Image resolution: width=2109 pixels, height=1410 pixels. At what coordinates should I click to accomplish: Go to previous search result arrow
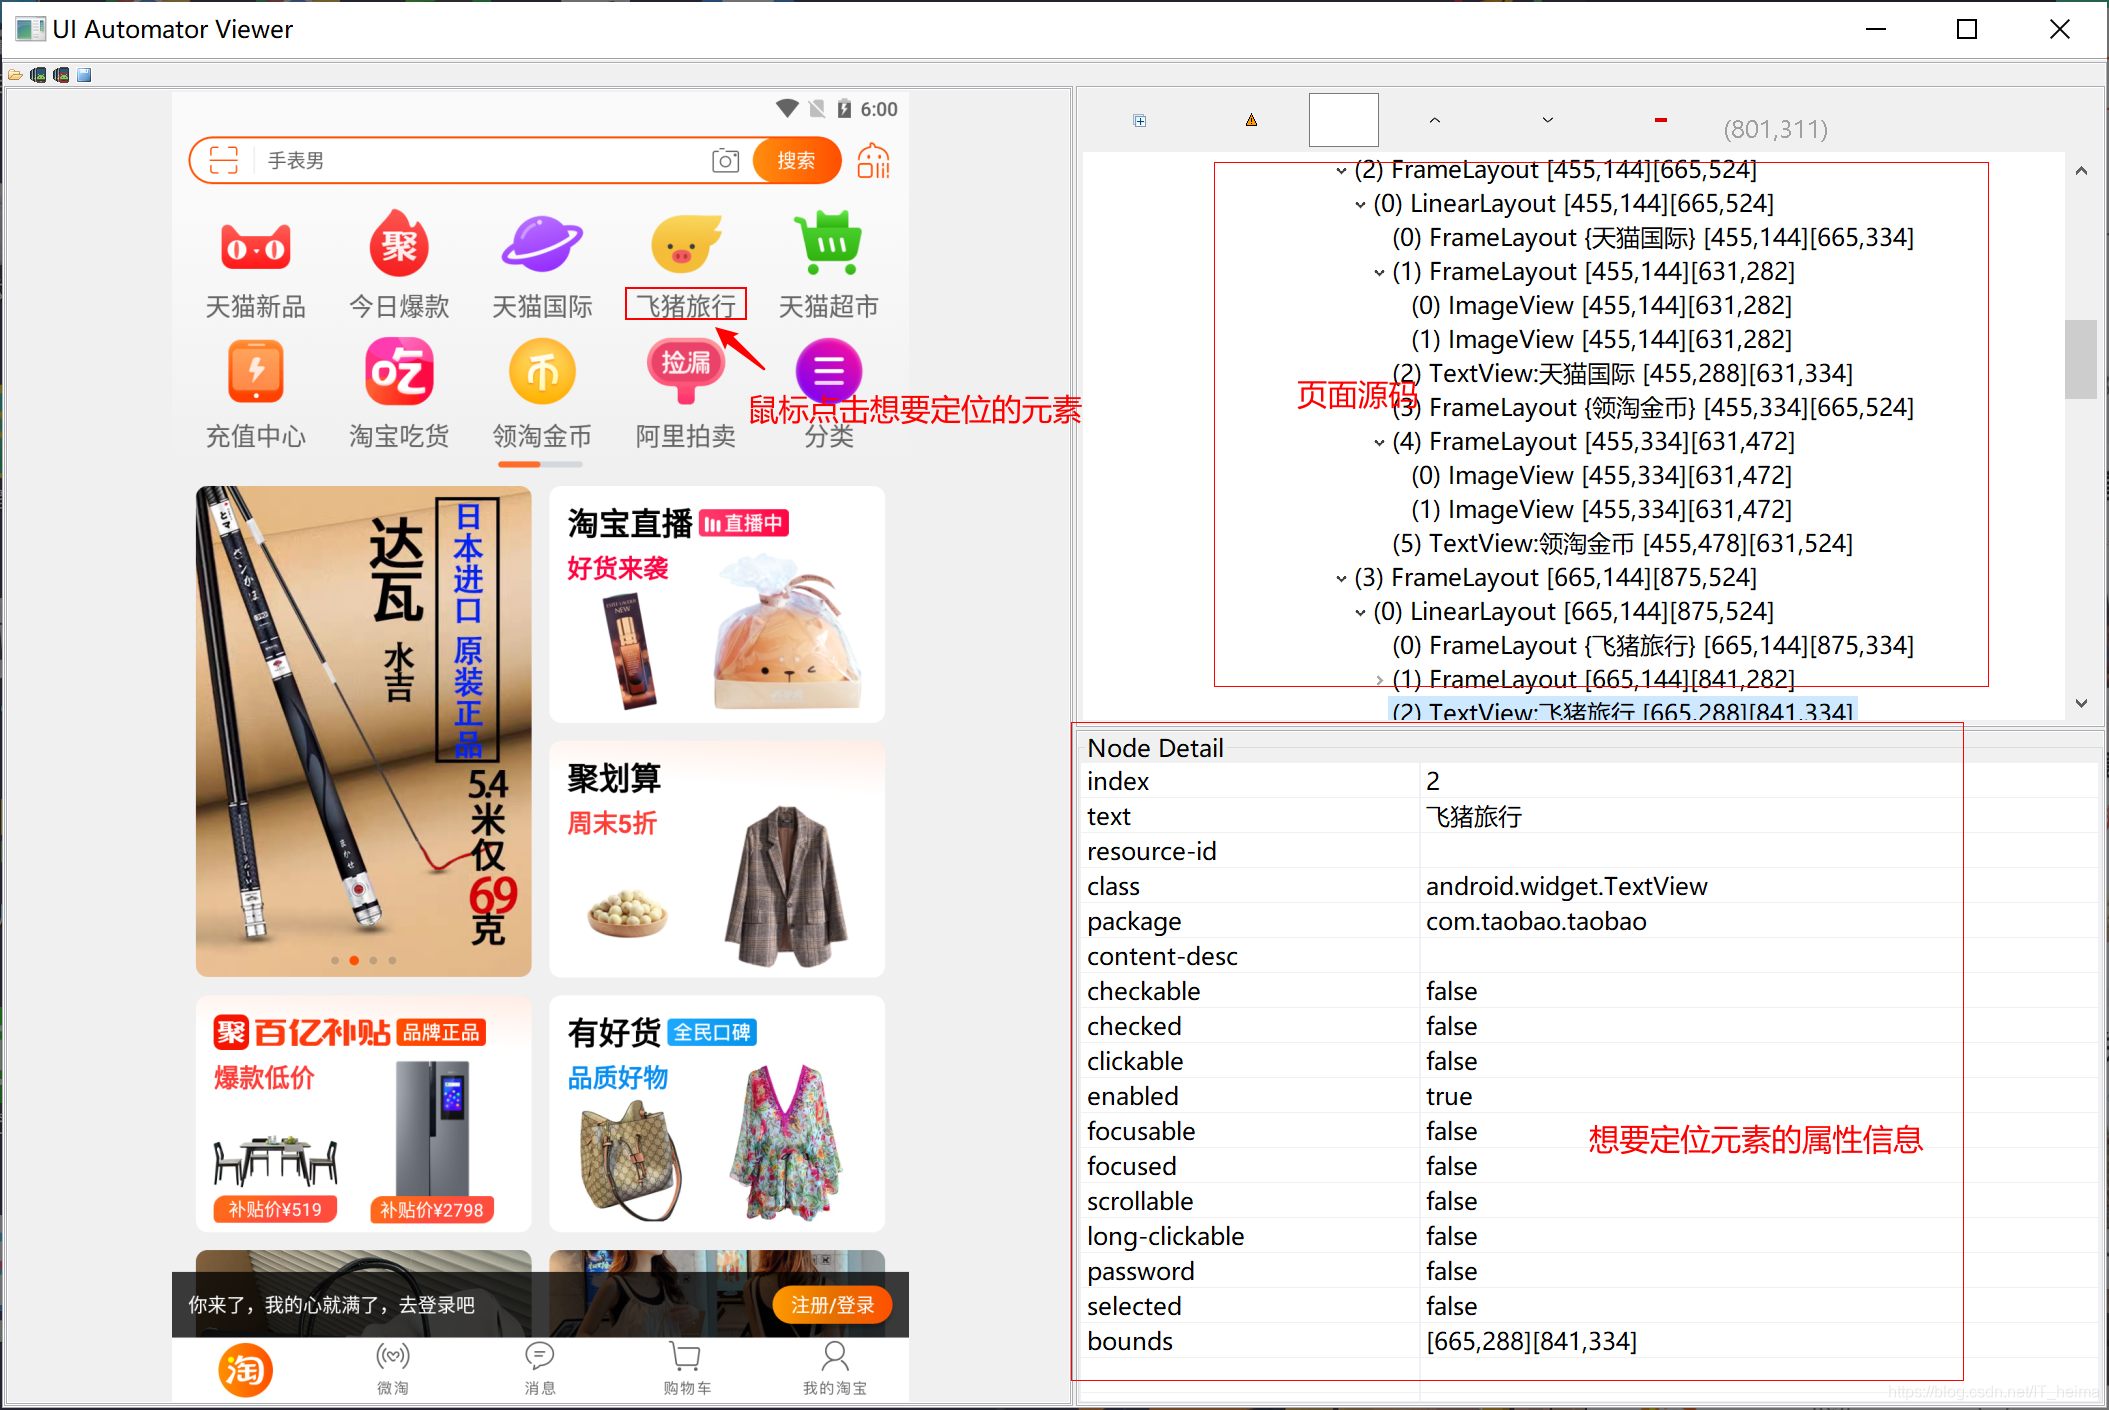pos(1434,120)
